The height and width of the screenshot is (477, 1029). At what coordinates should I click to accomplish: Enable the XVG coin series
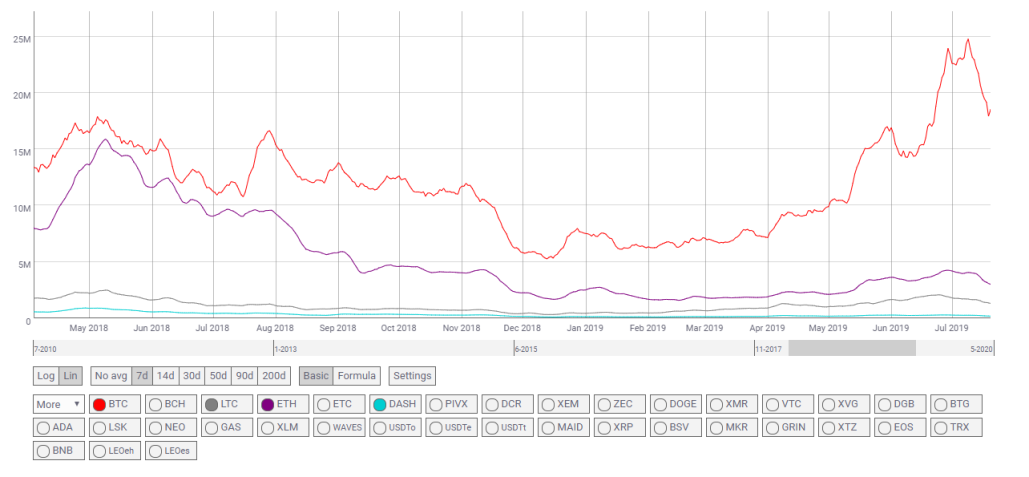pyautogui.click(x=843, y=404)
